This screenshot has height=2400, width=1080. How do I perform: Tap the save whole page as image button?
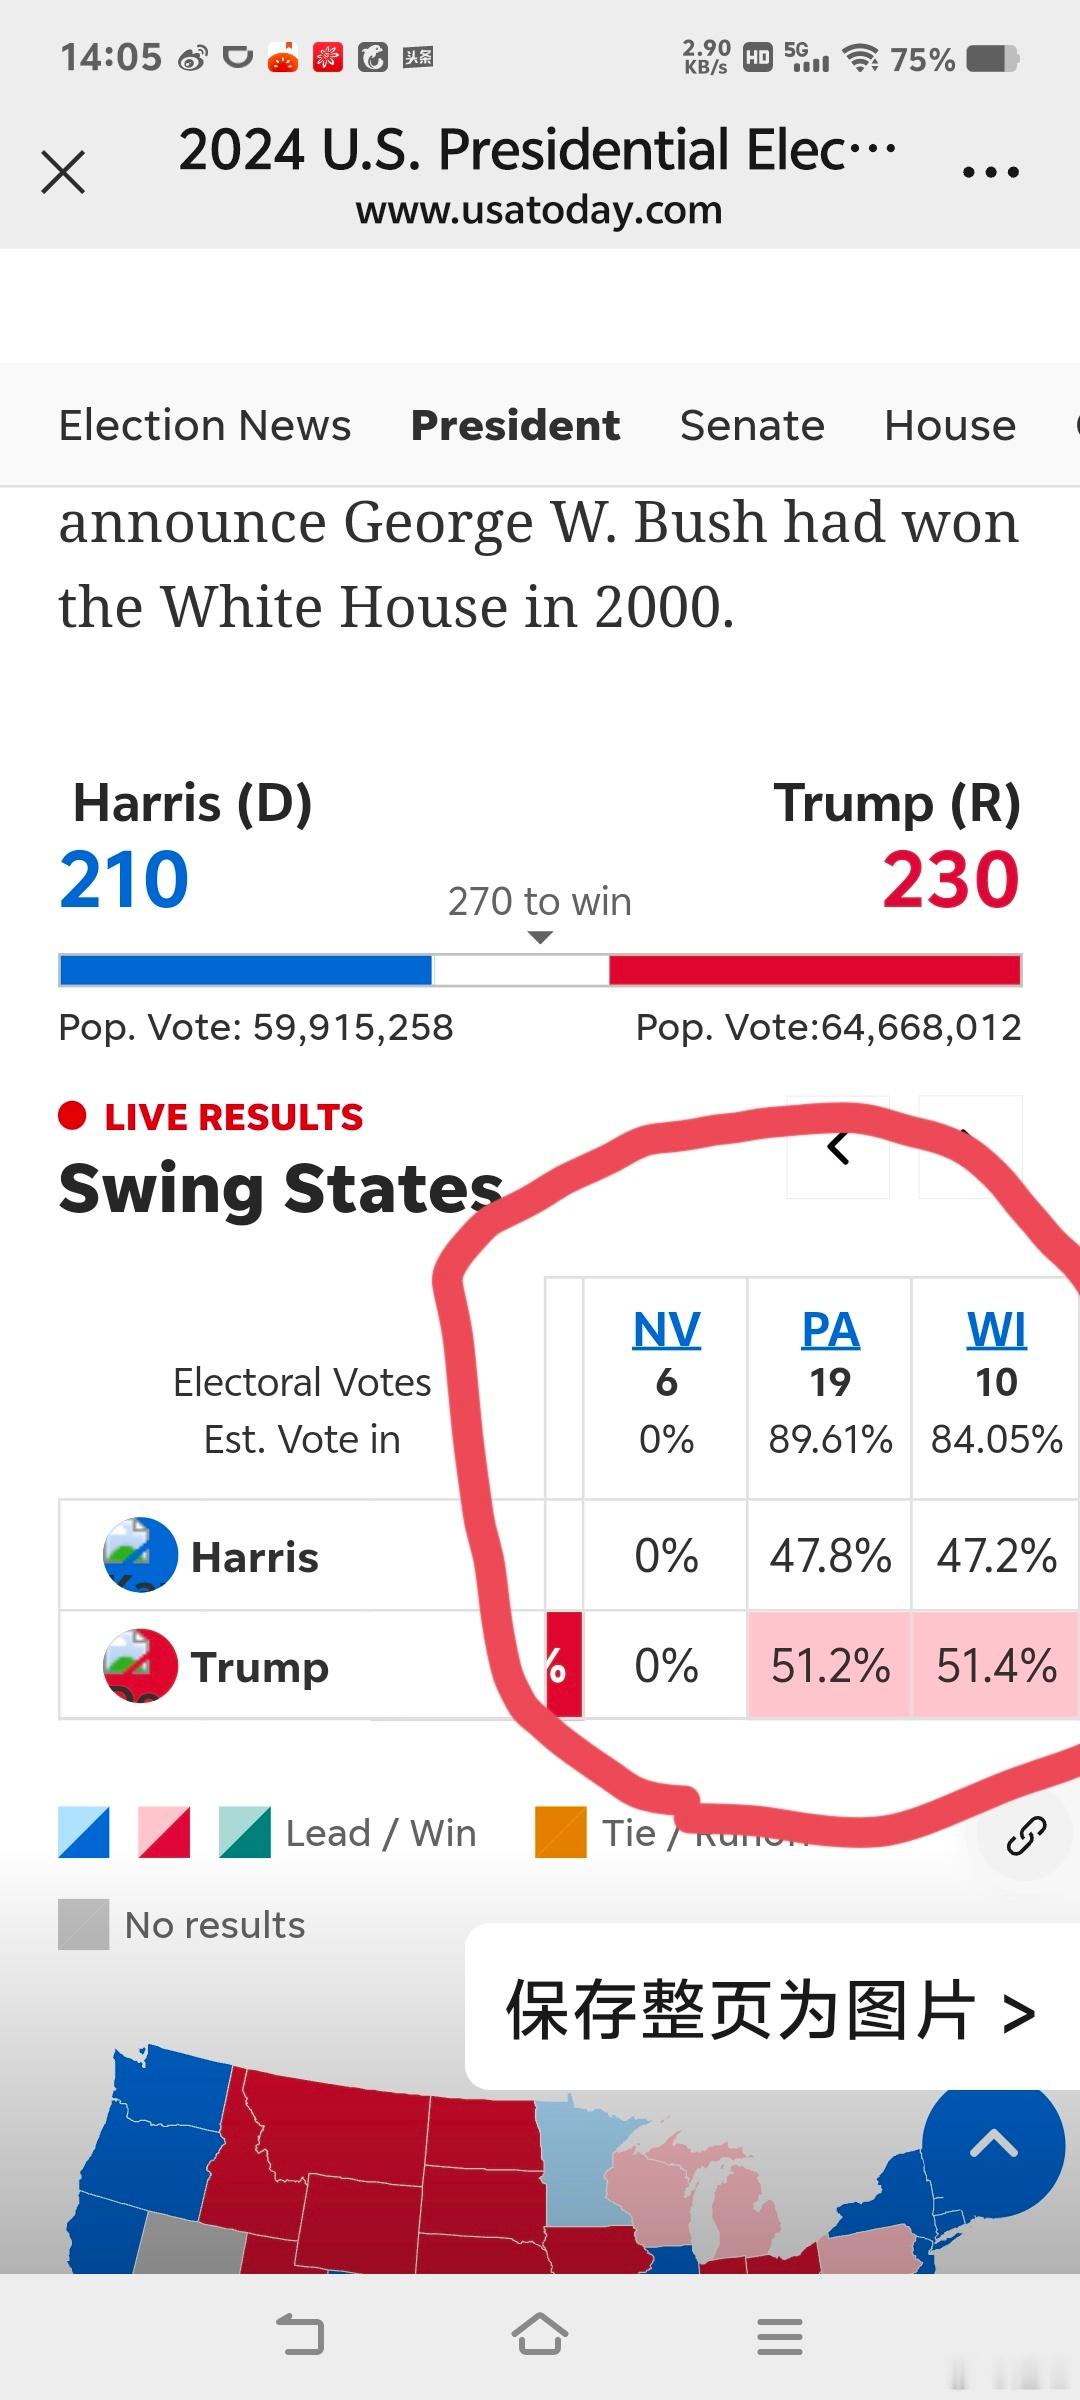point(770,2010)
